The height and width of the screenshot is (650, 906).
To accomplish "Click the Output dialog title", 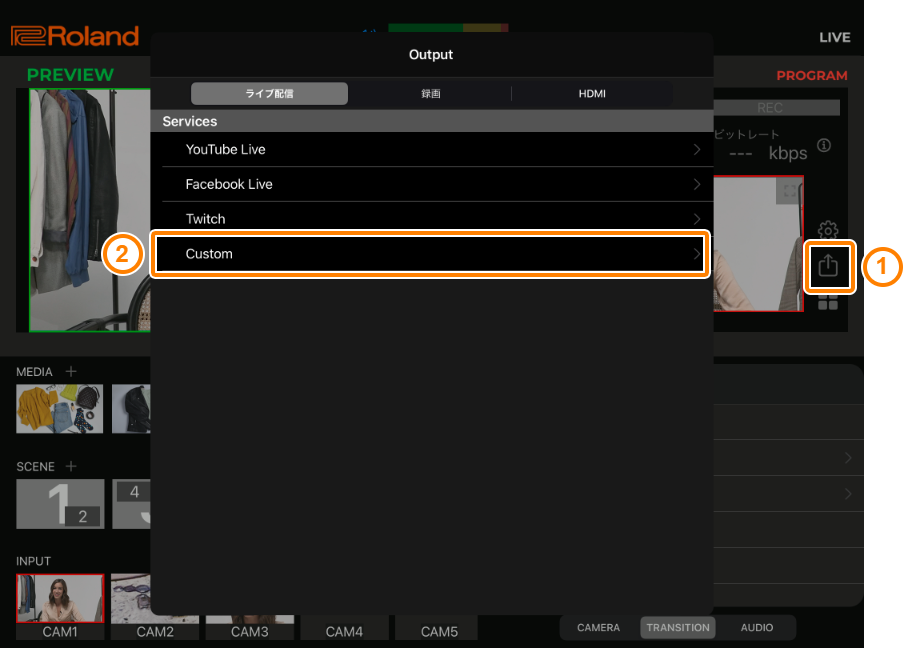I will click(431, 55).
